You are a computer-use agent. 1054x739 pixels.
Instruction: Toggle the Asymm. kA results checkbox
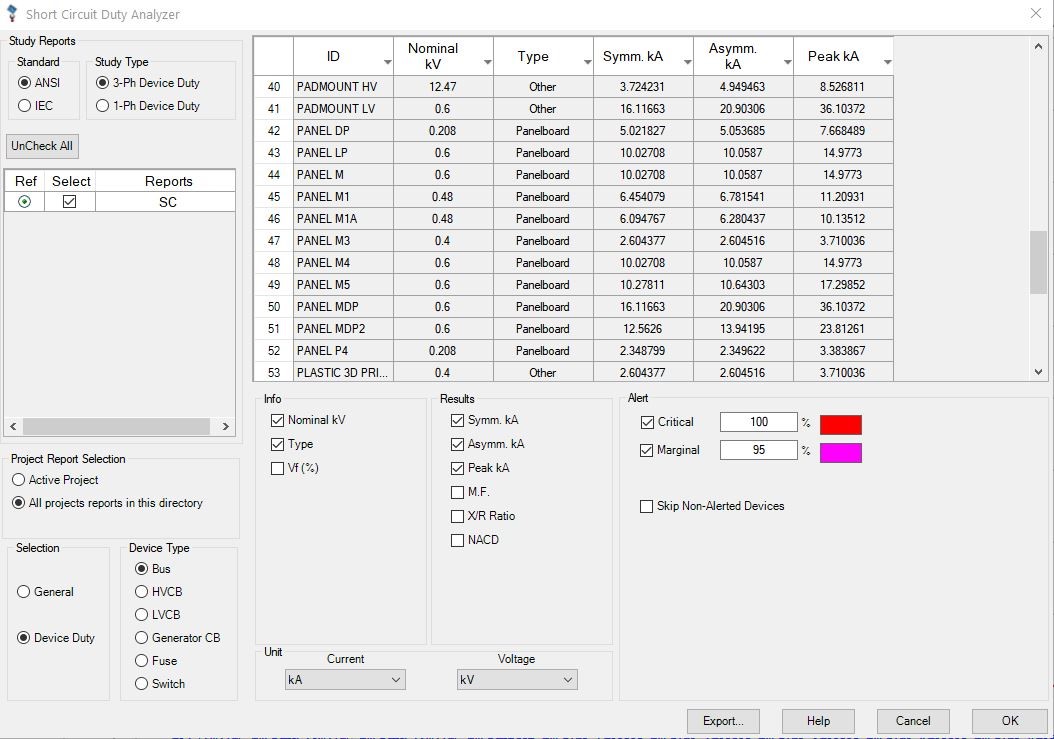457,444
